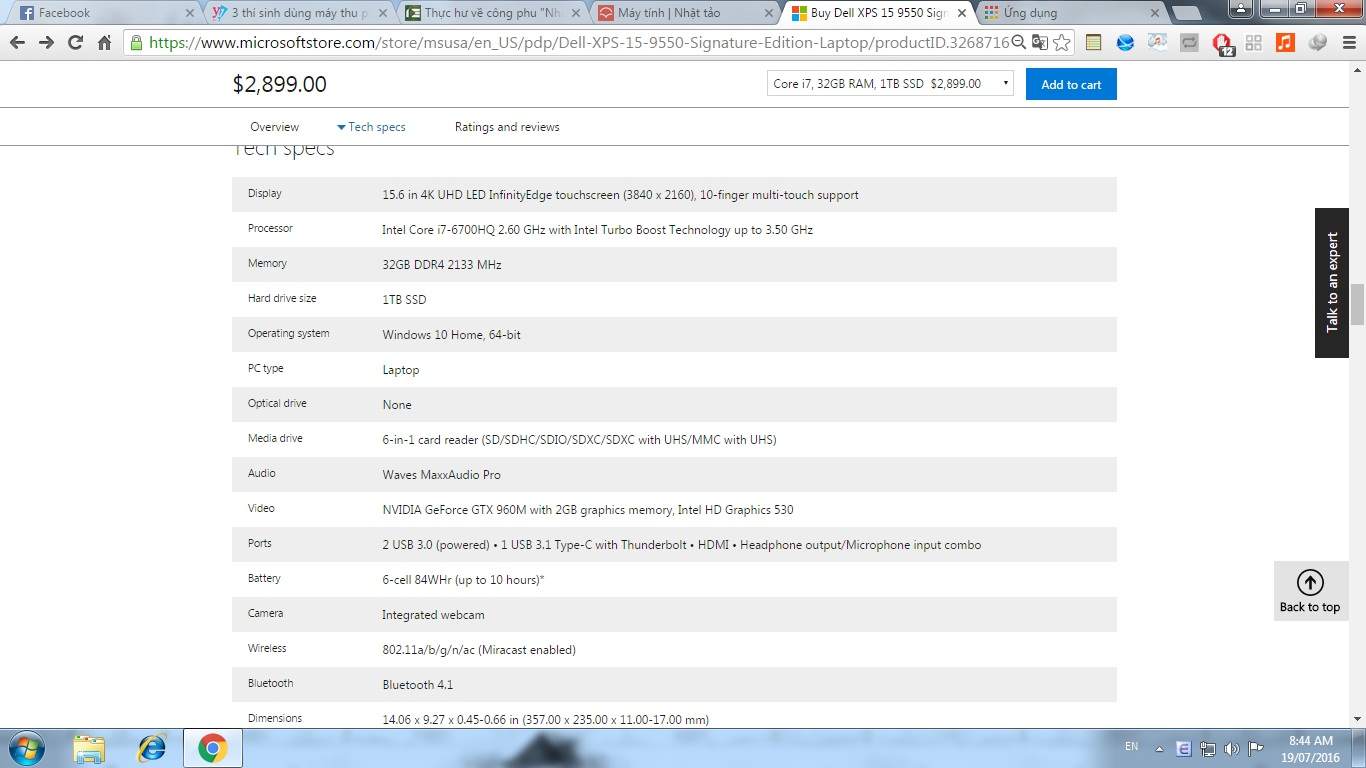Open the yellow notepad extension icon
Viewport: 1366px width, 768px height.
(1093, 43)
